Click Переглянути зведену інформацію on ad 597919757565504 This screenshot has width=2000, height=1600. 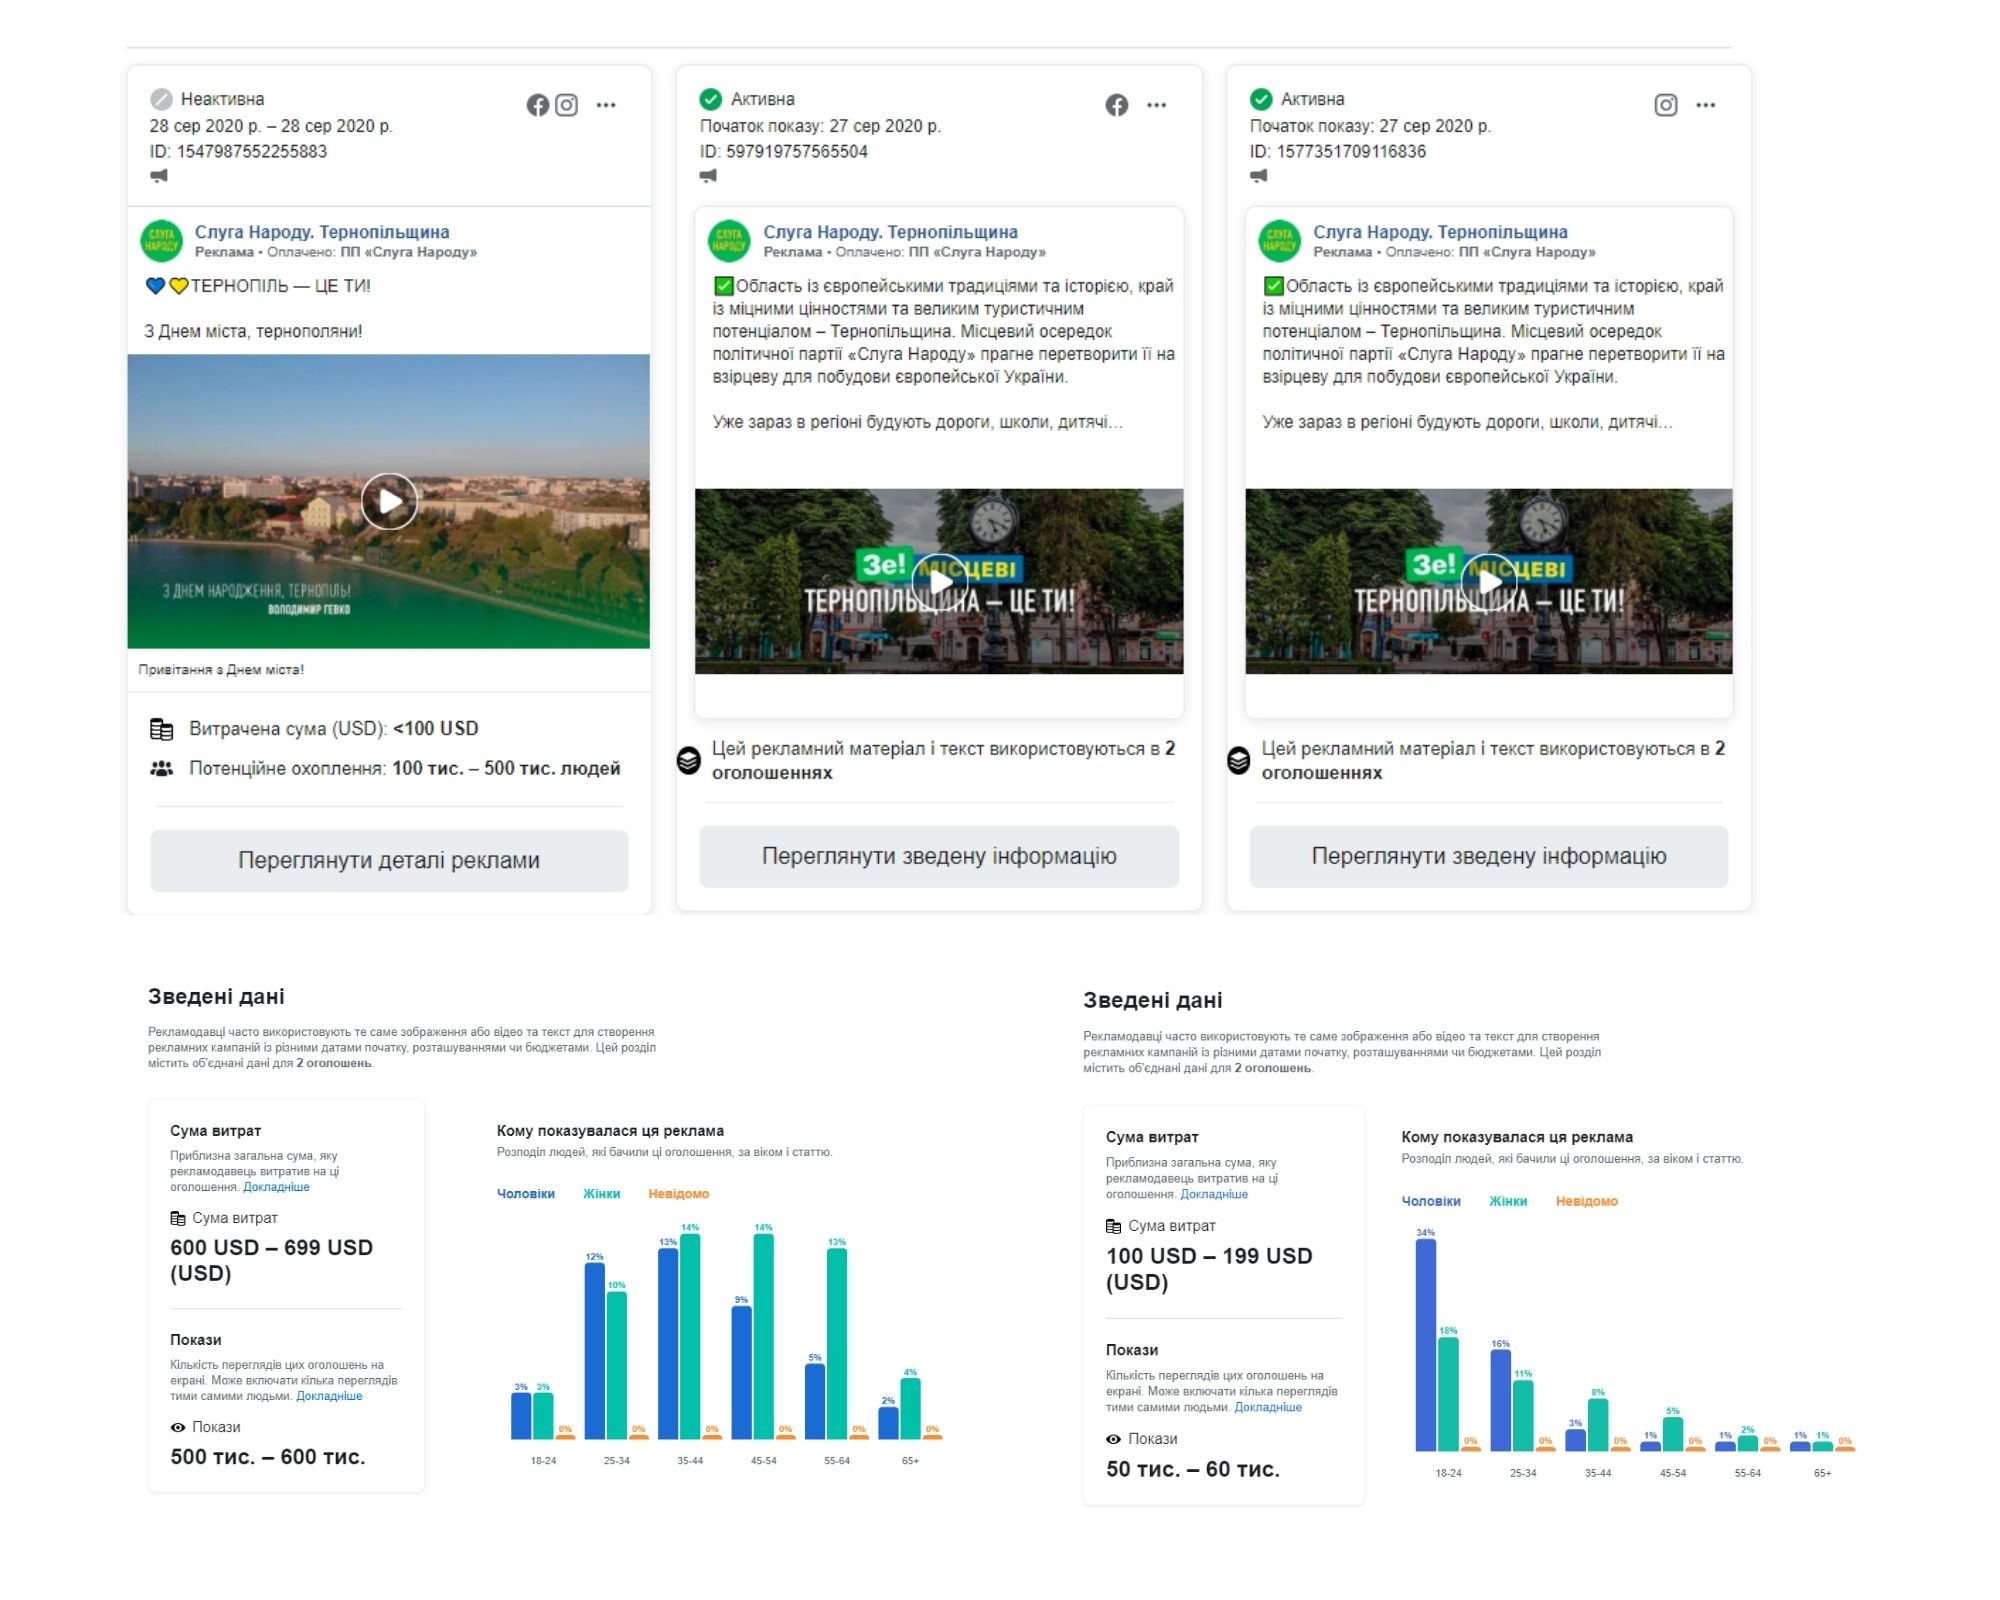939,856
